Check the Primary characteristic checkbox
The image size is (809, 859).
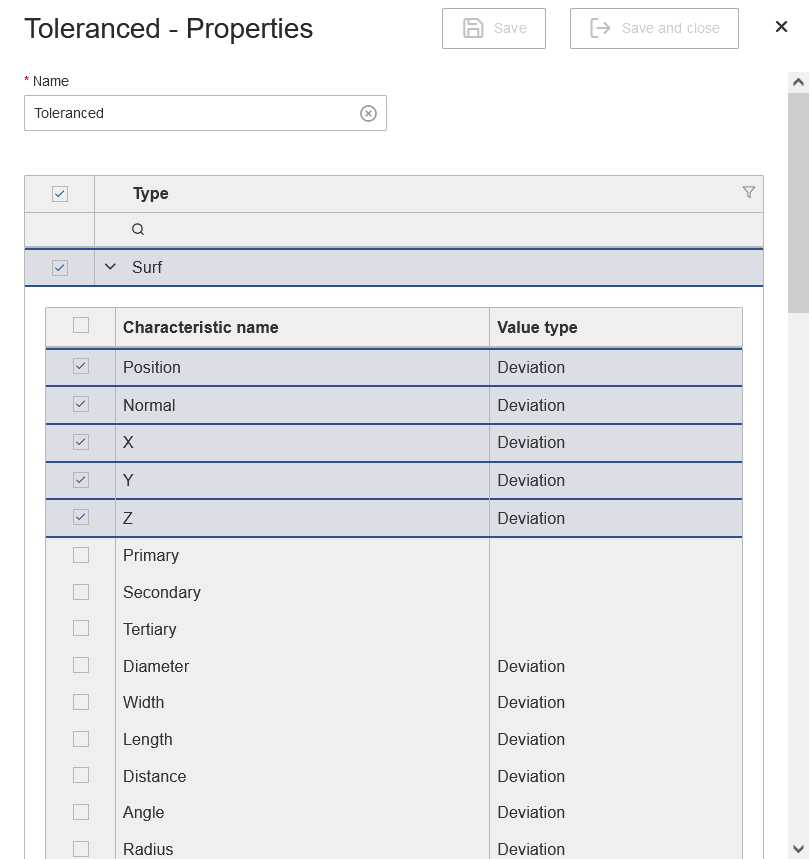click(81, 555)
